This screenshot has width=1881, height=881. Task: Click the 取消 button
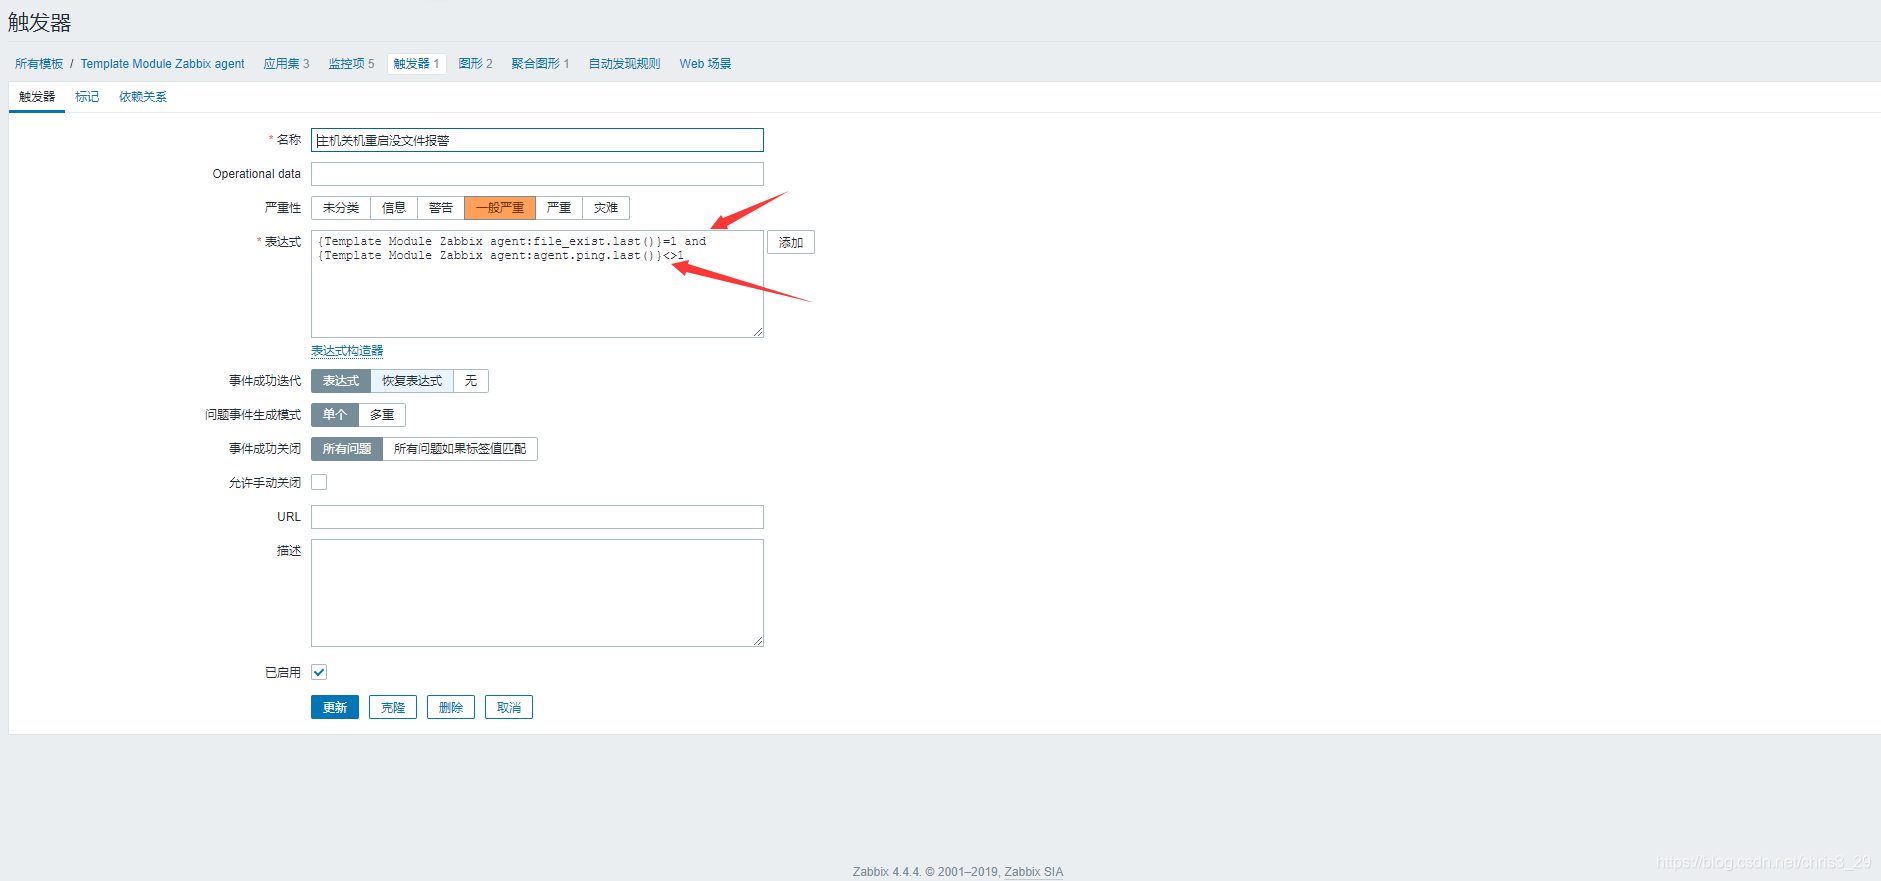pyautogui.click(x=509, y=707)
